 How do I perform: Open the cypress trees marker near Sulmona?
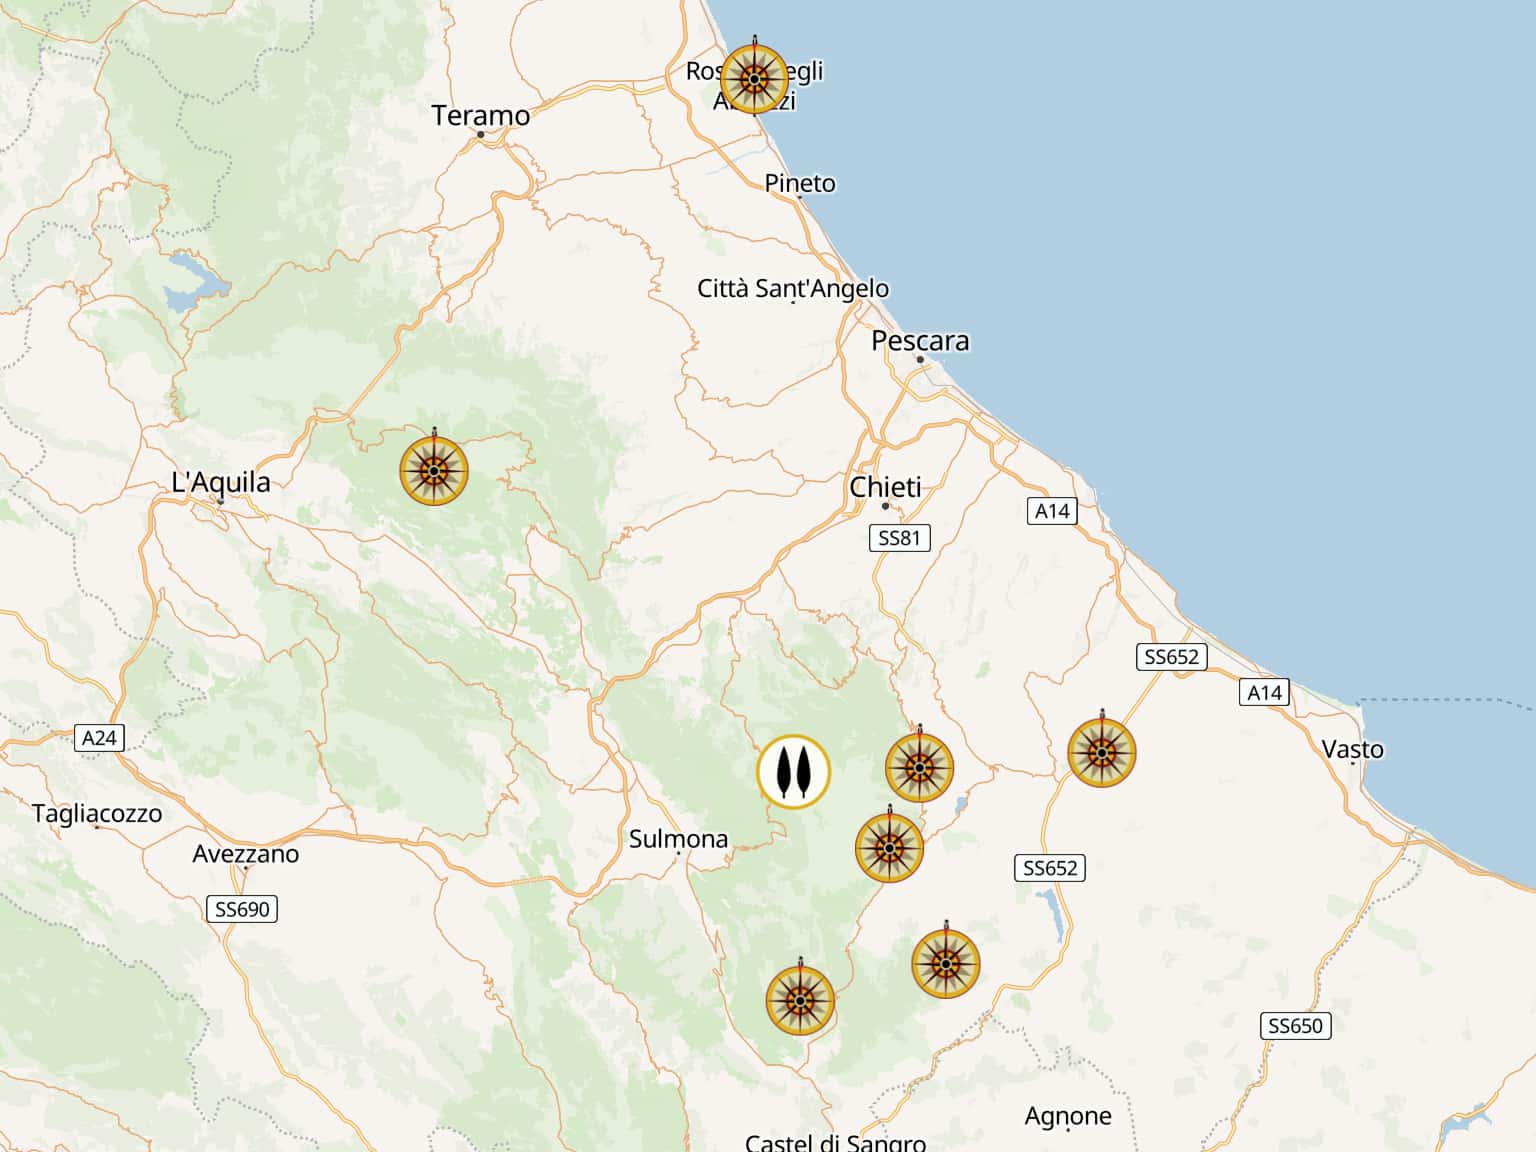793,772
